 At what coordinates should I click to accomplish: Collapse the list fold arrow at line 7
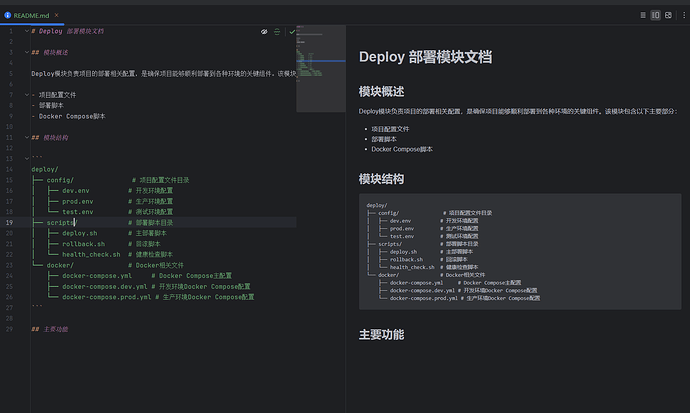click(26, 95)
